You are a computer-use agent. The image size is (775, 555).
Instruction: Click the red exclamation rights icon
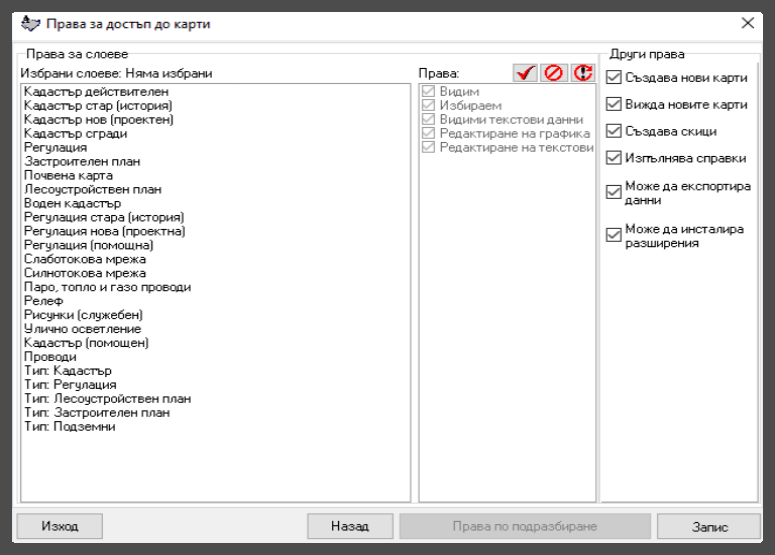582,73
